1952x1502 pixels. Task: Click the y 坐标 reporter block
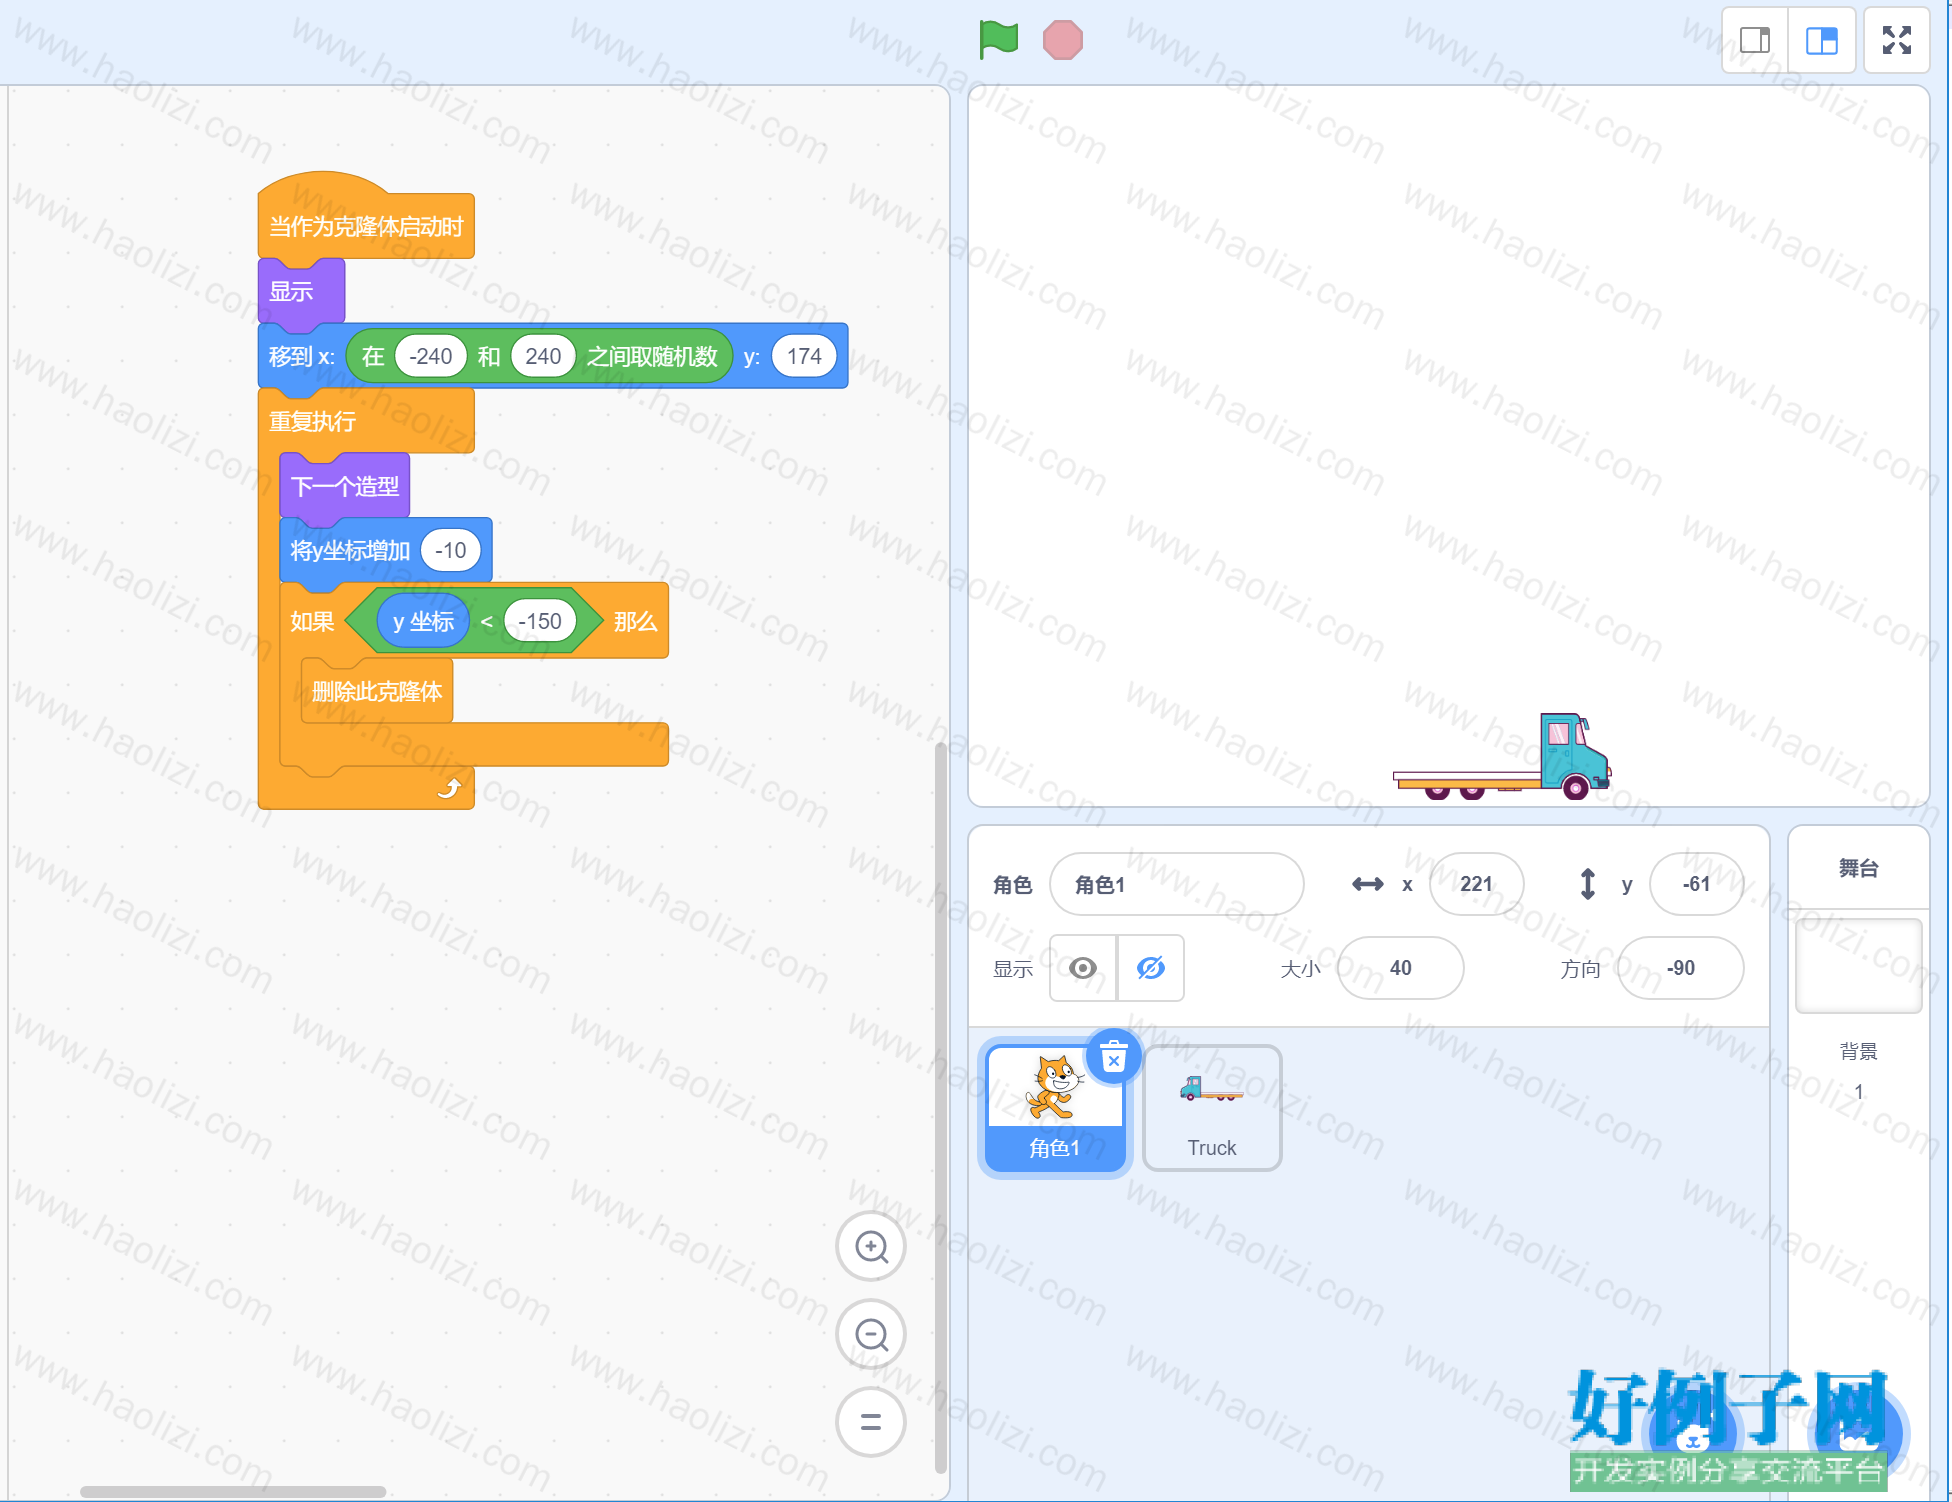pos(423,622)
